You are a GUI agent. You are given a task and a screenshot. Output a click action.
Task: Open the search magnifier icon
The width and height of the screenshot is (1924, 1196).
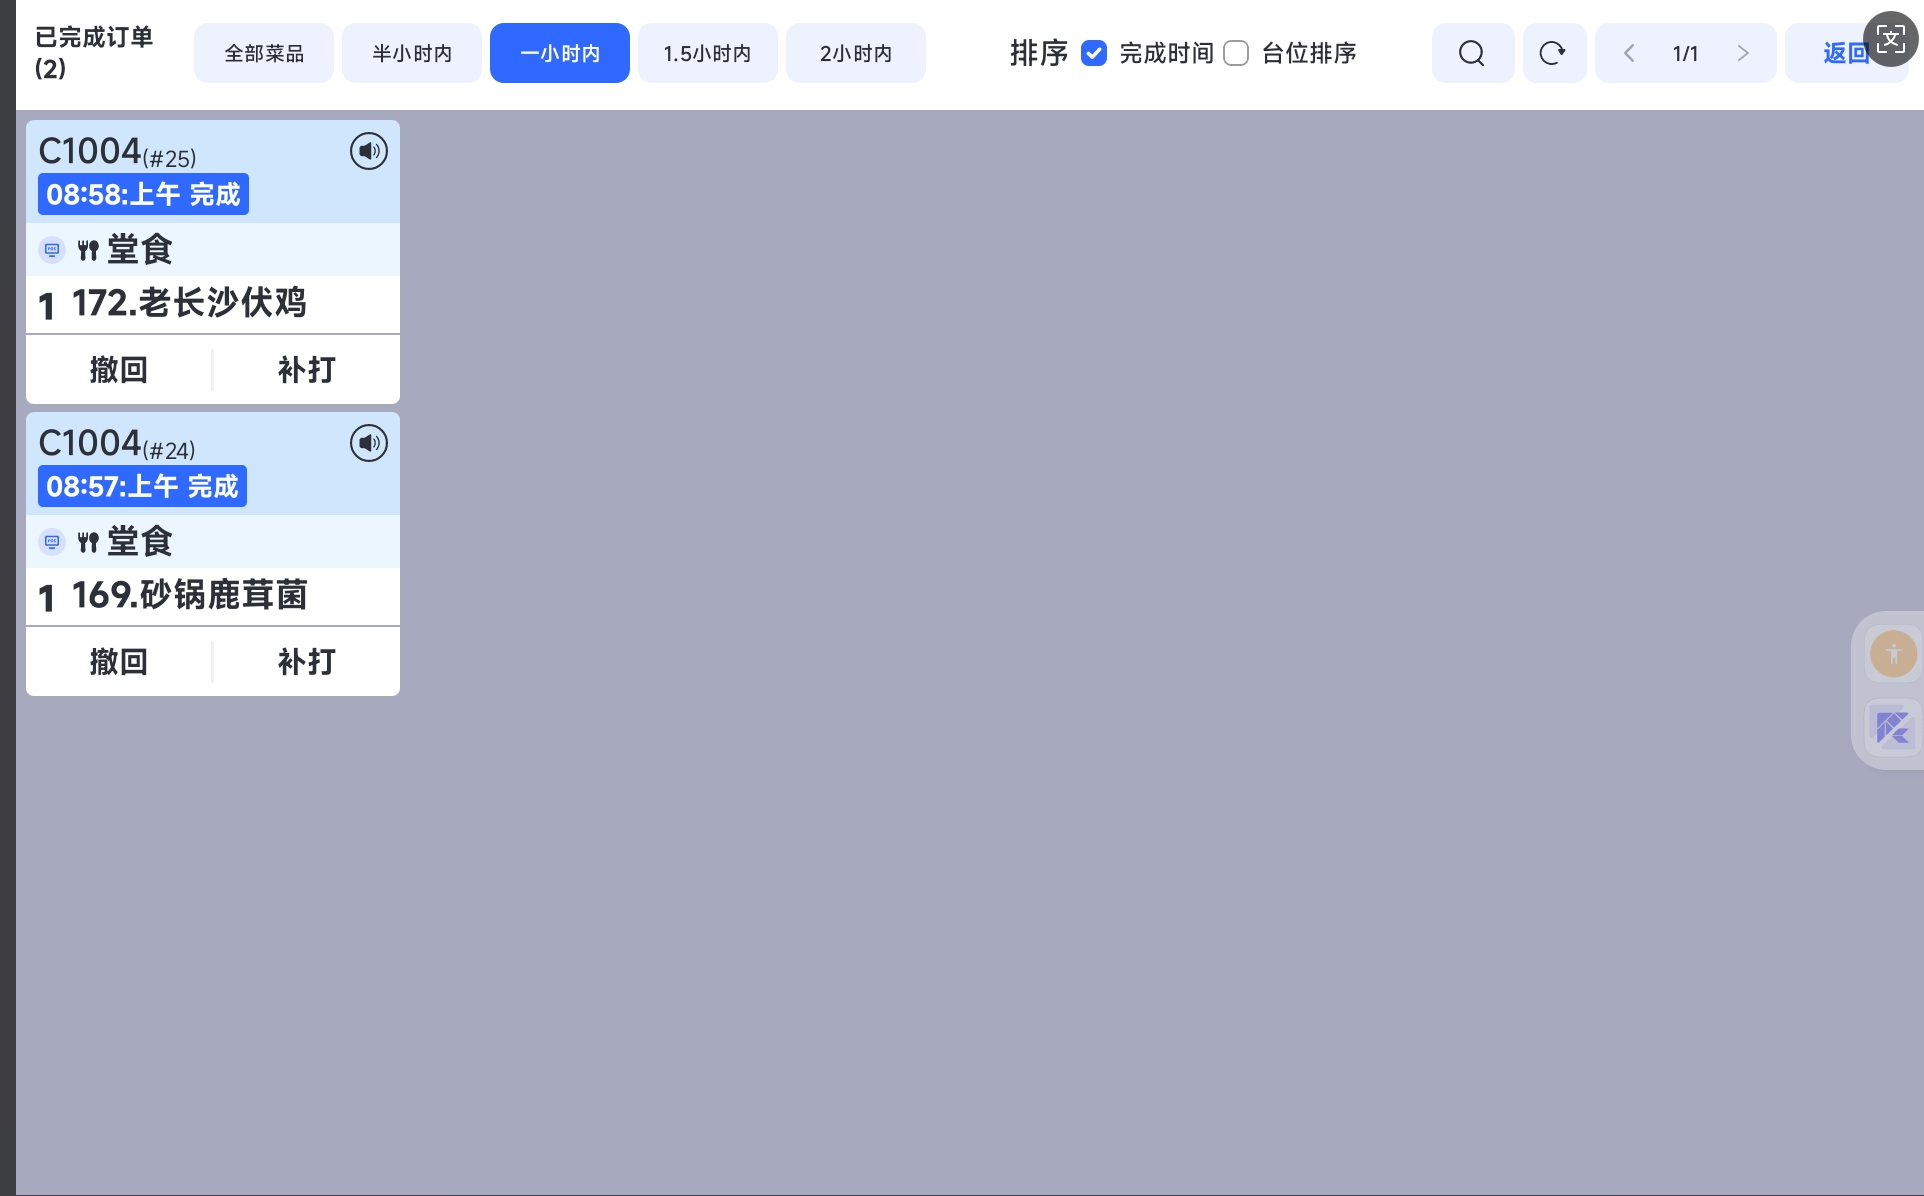[x=1471, y=53]
